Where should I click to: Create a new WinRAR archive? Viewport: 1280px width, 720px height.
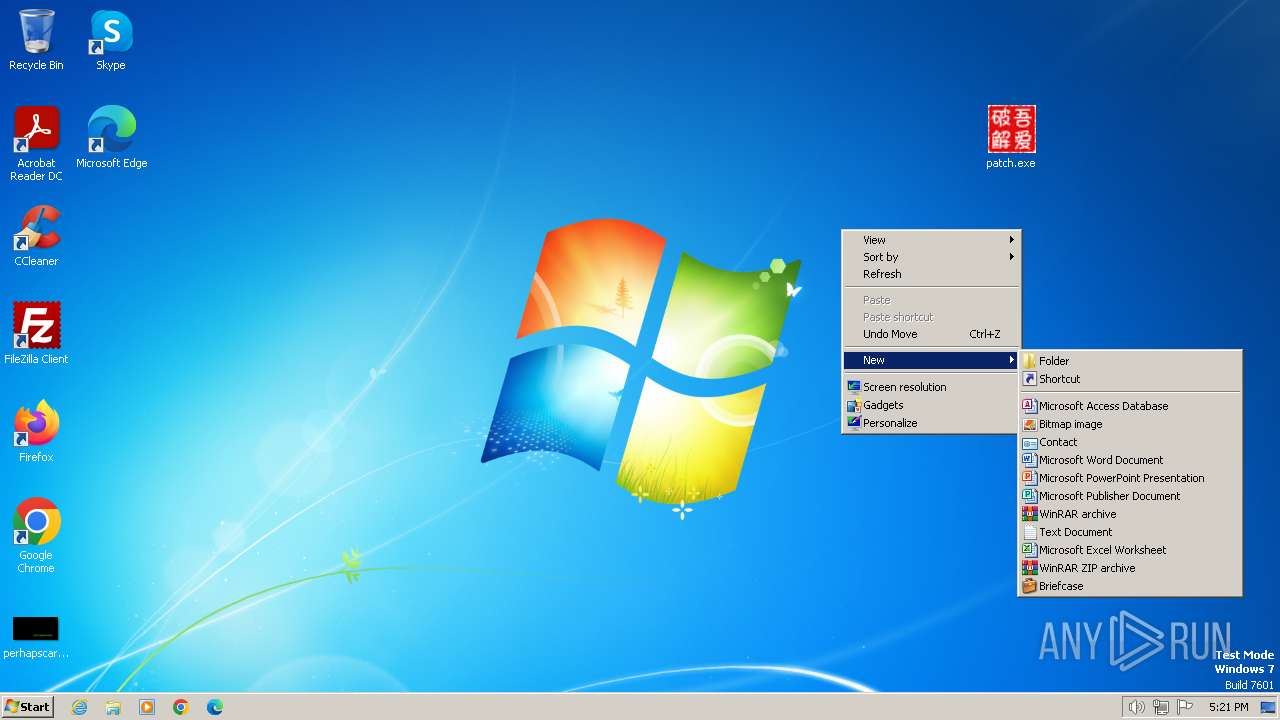[1130, 514]
